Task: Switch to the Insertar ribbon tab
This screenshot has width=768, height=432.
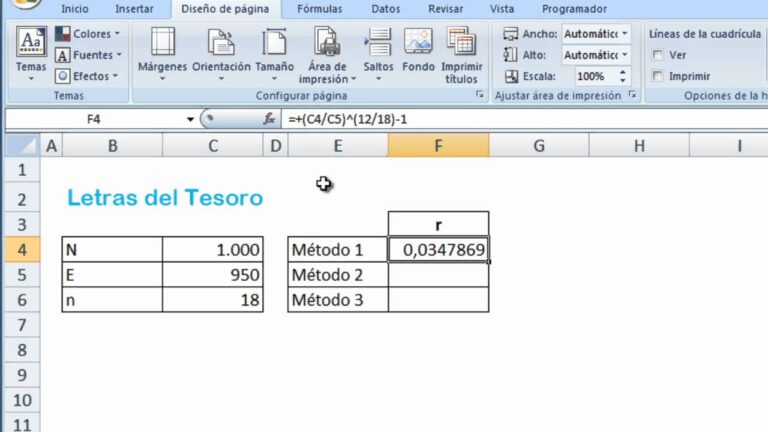Action: tap(134, 9)
